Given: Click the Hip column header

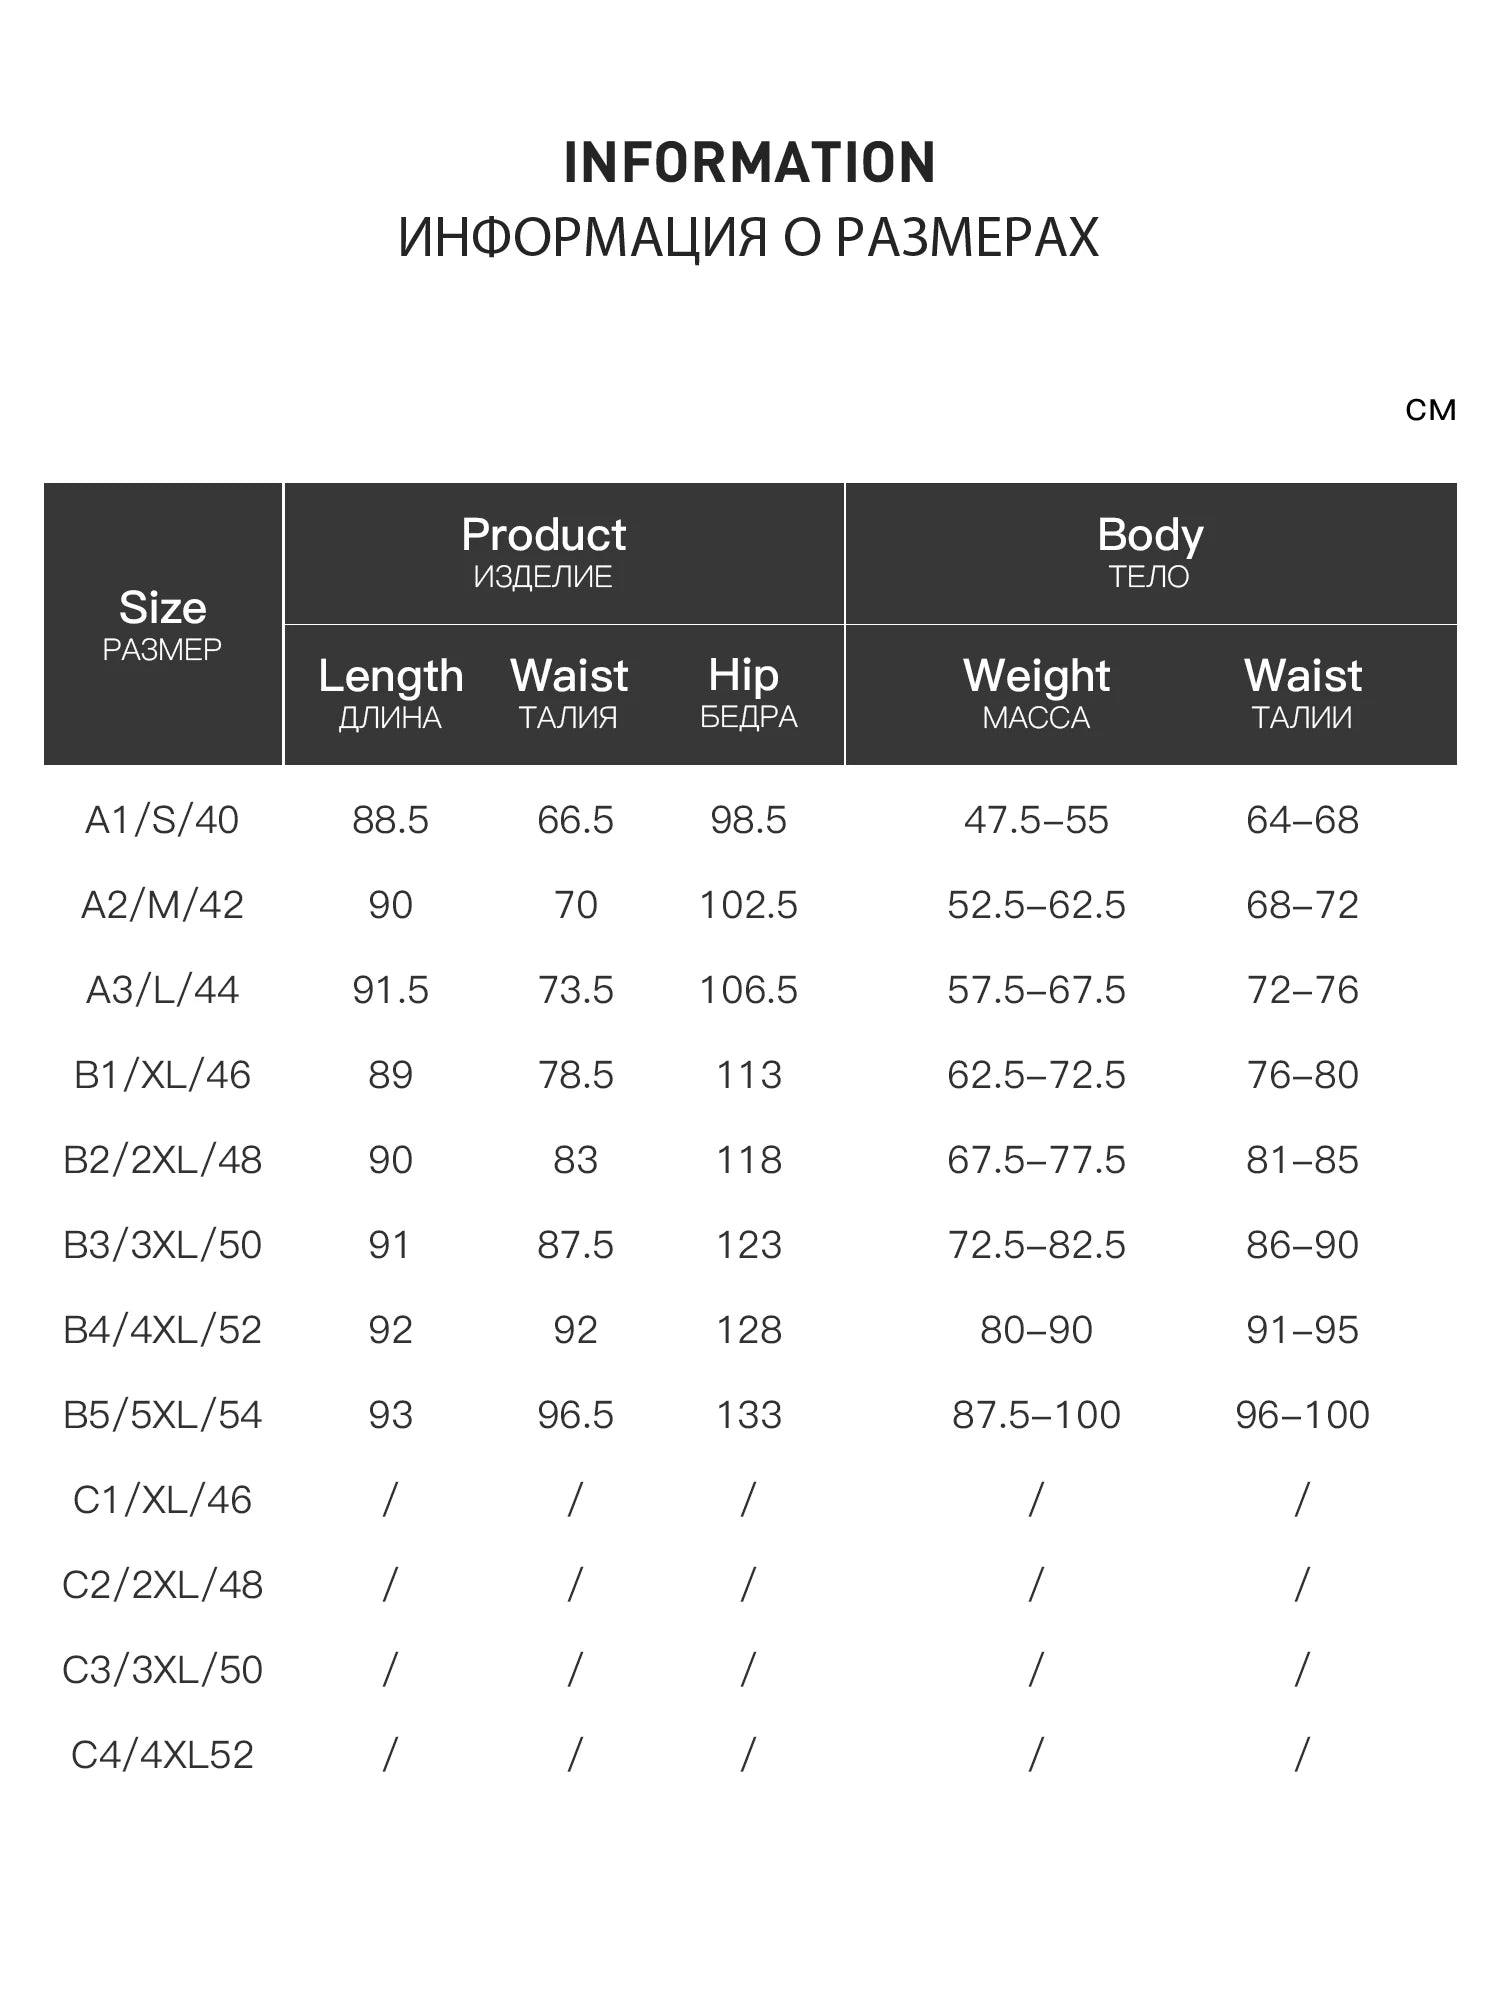Looking at the screenshot, I should [x=748, y=694].
